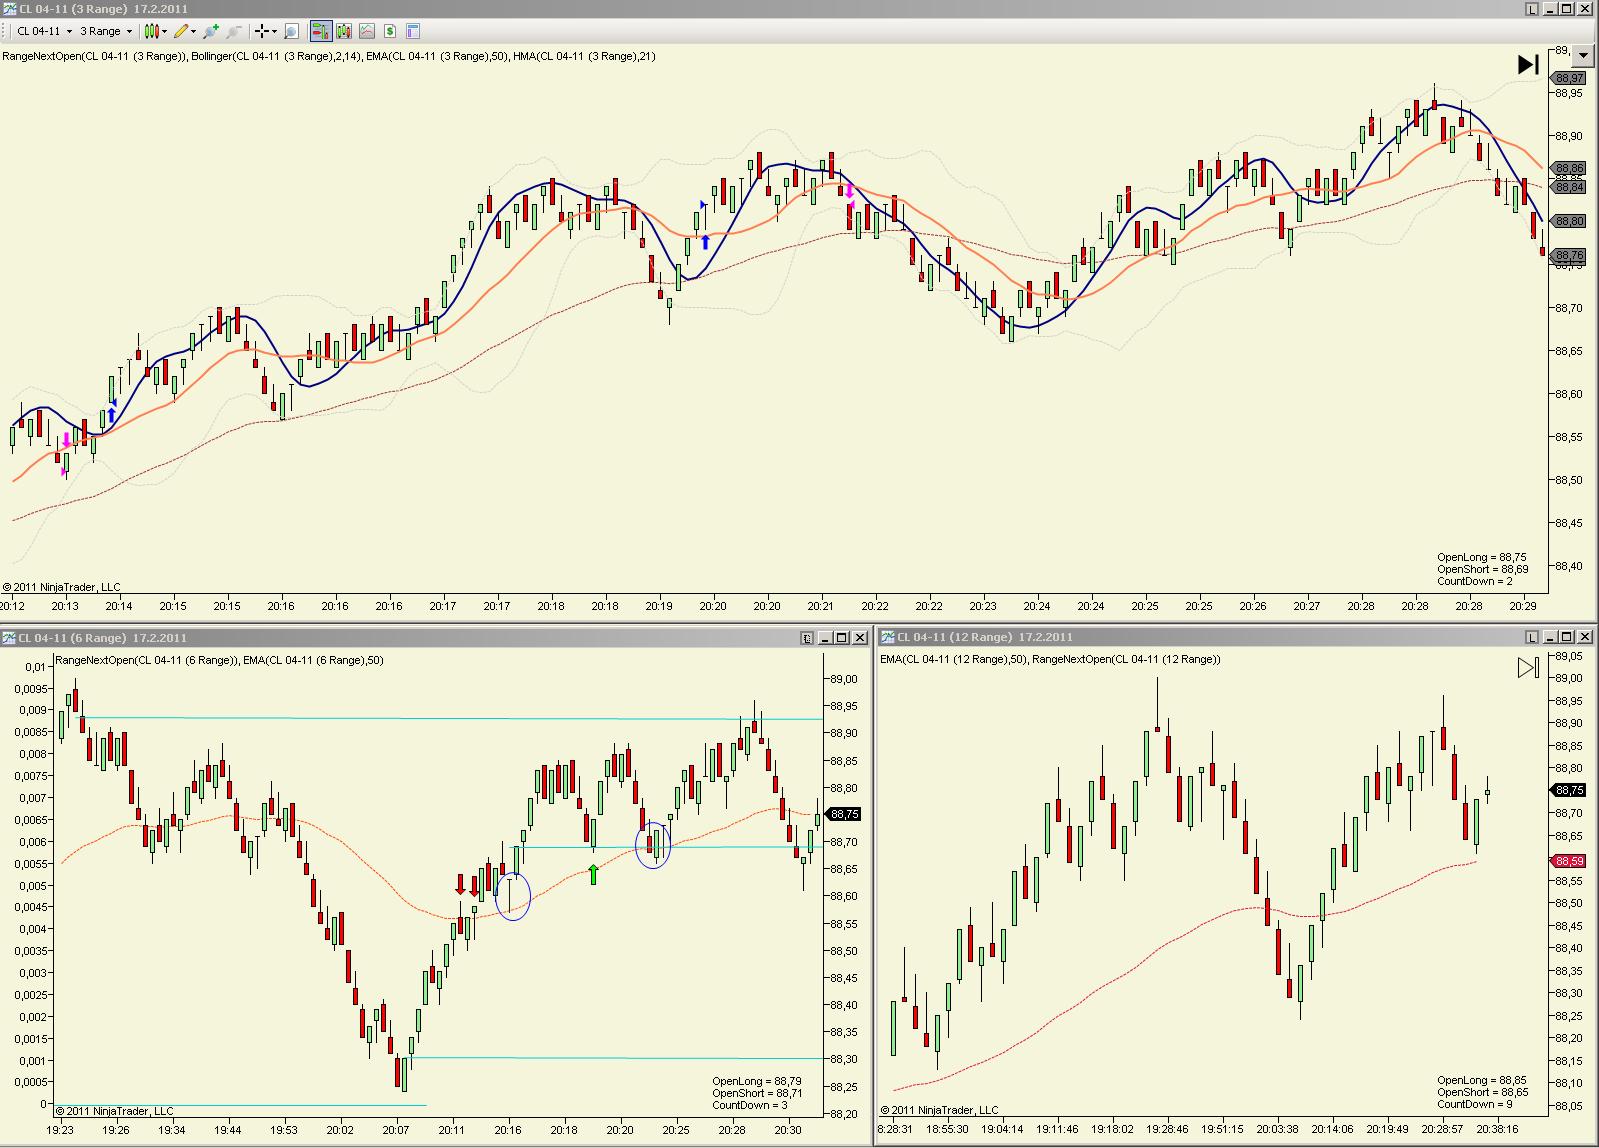Image resolution: width=1599 pixels, height=1148 pixels.
Task: Expand the drawing tools dropdown arrow
Action: 194,31
